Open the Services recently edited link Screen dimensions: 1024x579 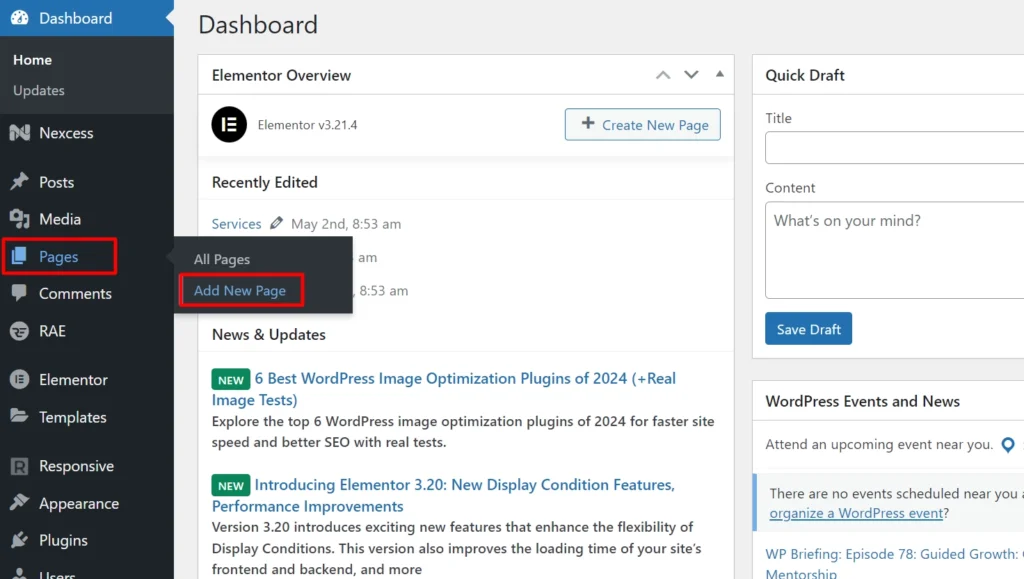click(x=236, y=224)
